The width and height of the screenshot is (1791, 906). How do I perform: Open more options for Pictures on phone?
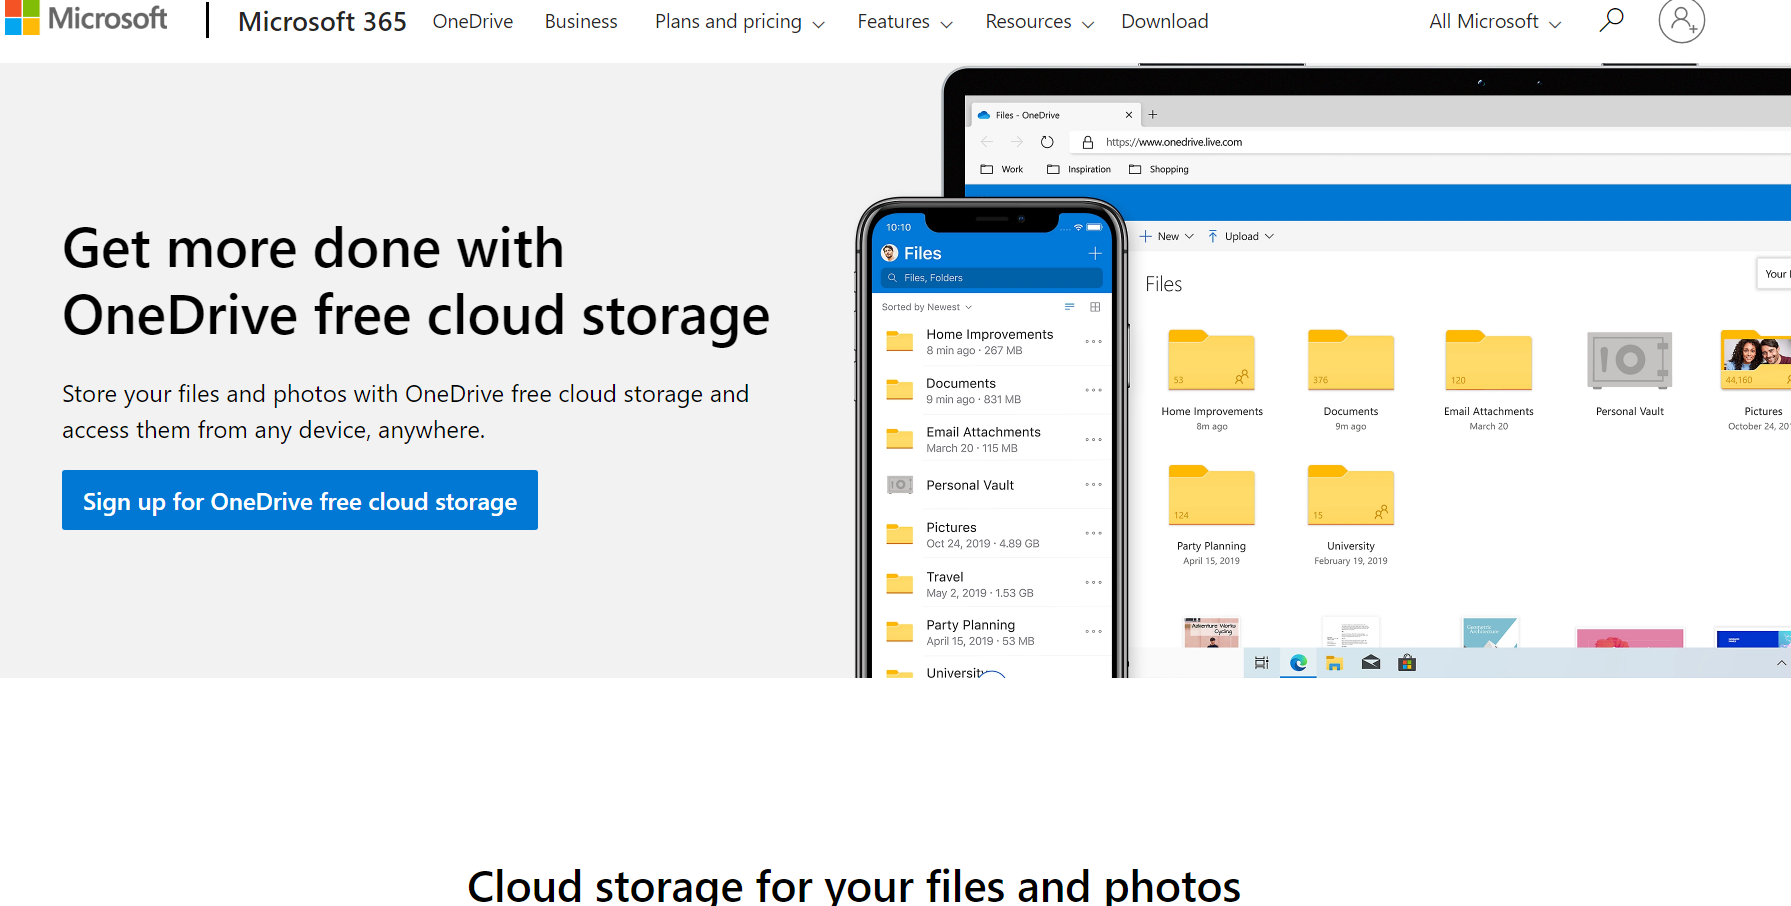point(1094,534)
